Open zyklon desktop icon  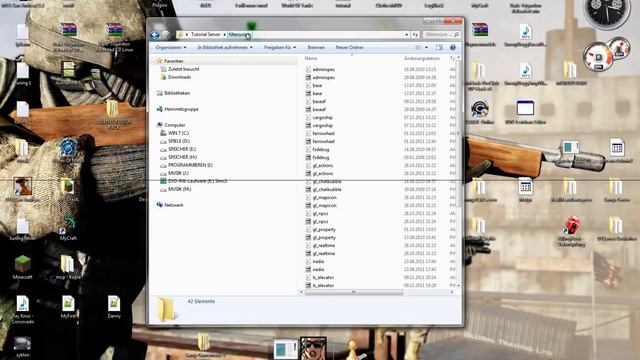click(x=22, y=346)
